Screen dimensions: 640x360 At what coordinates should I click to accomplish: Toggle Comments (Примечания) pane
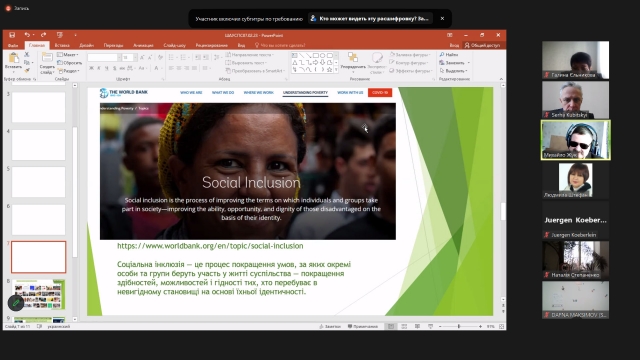[363, 327]
